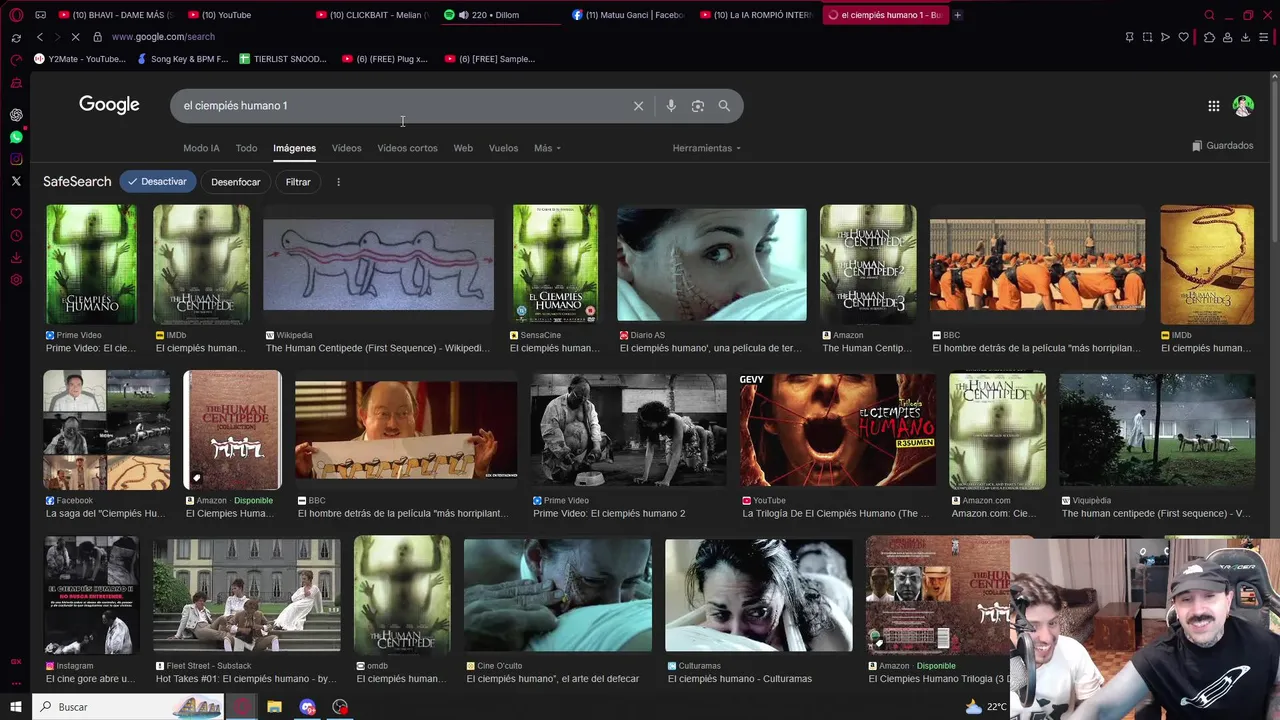Open sidebar bookmarks heart icon
This screenshot has width=1280, height=720.
click(16, 214)
